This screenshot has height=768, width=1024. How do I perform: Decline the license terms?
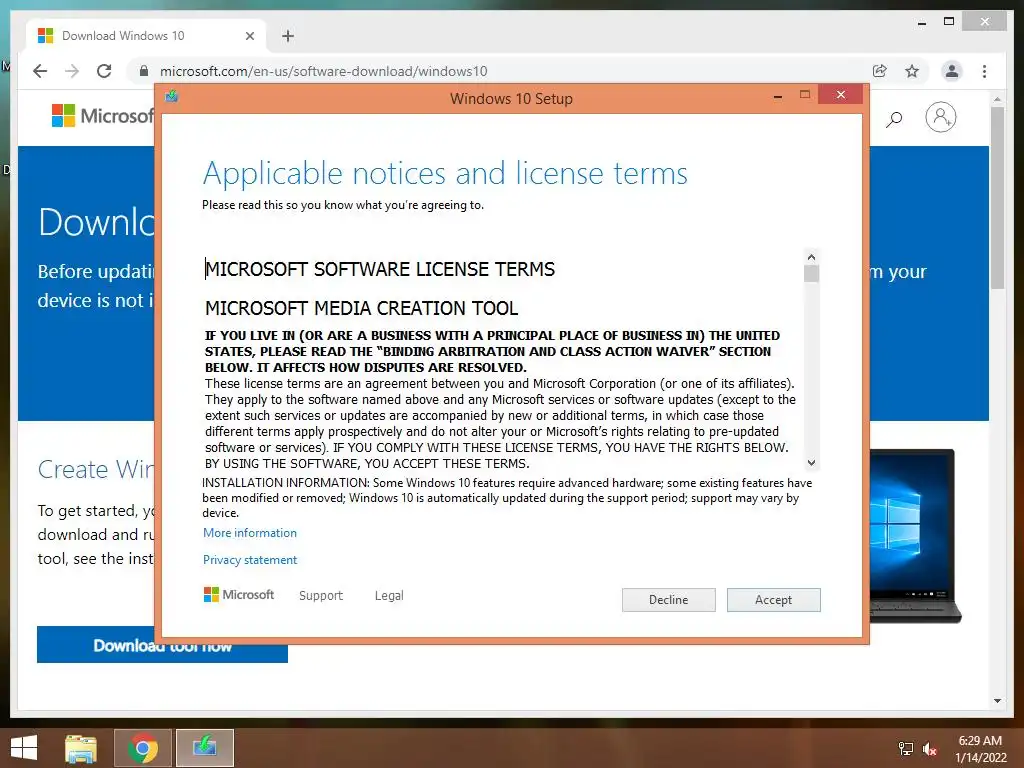668,600
